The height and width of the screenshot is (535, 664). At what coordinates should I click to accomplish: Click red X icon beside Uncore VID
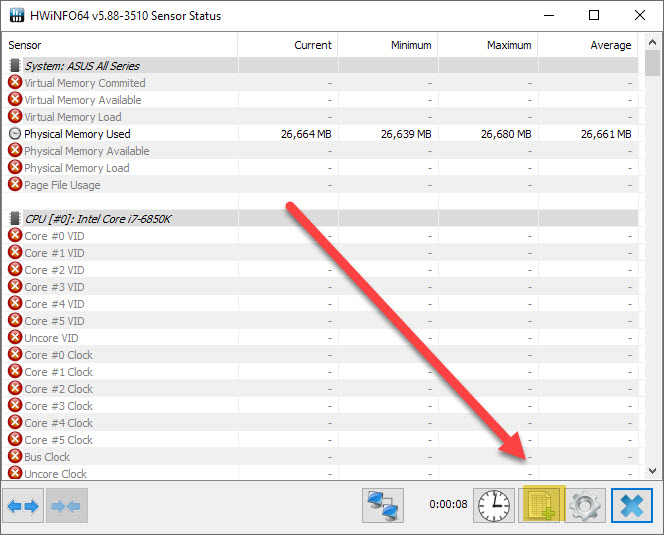[15, 337]
